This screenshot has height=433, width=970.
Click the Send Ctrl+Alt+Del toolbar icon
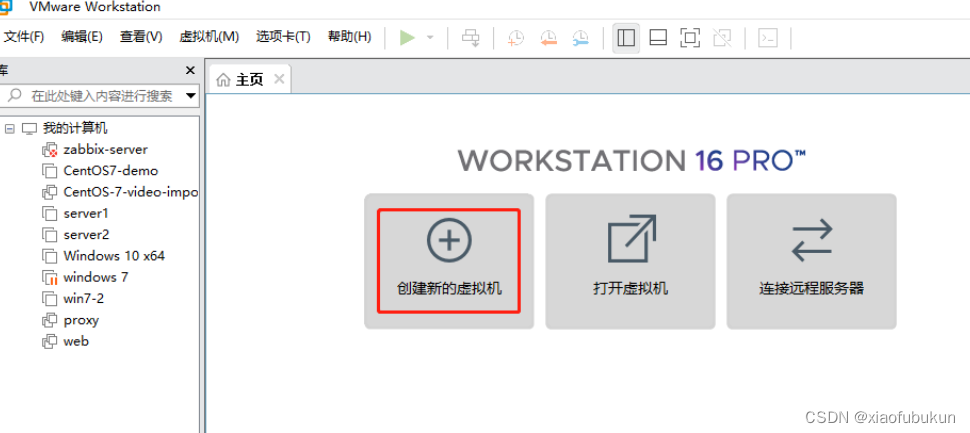tap(471, 38)
